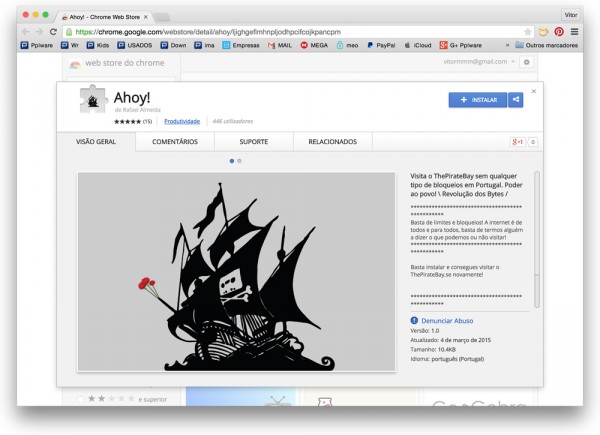Open the Wr bookmark
Screen dimensions: 600x435
[x=70, y=45]
